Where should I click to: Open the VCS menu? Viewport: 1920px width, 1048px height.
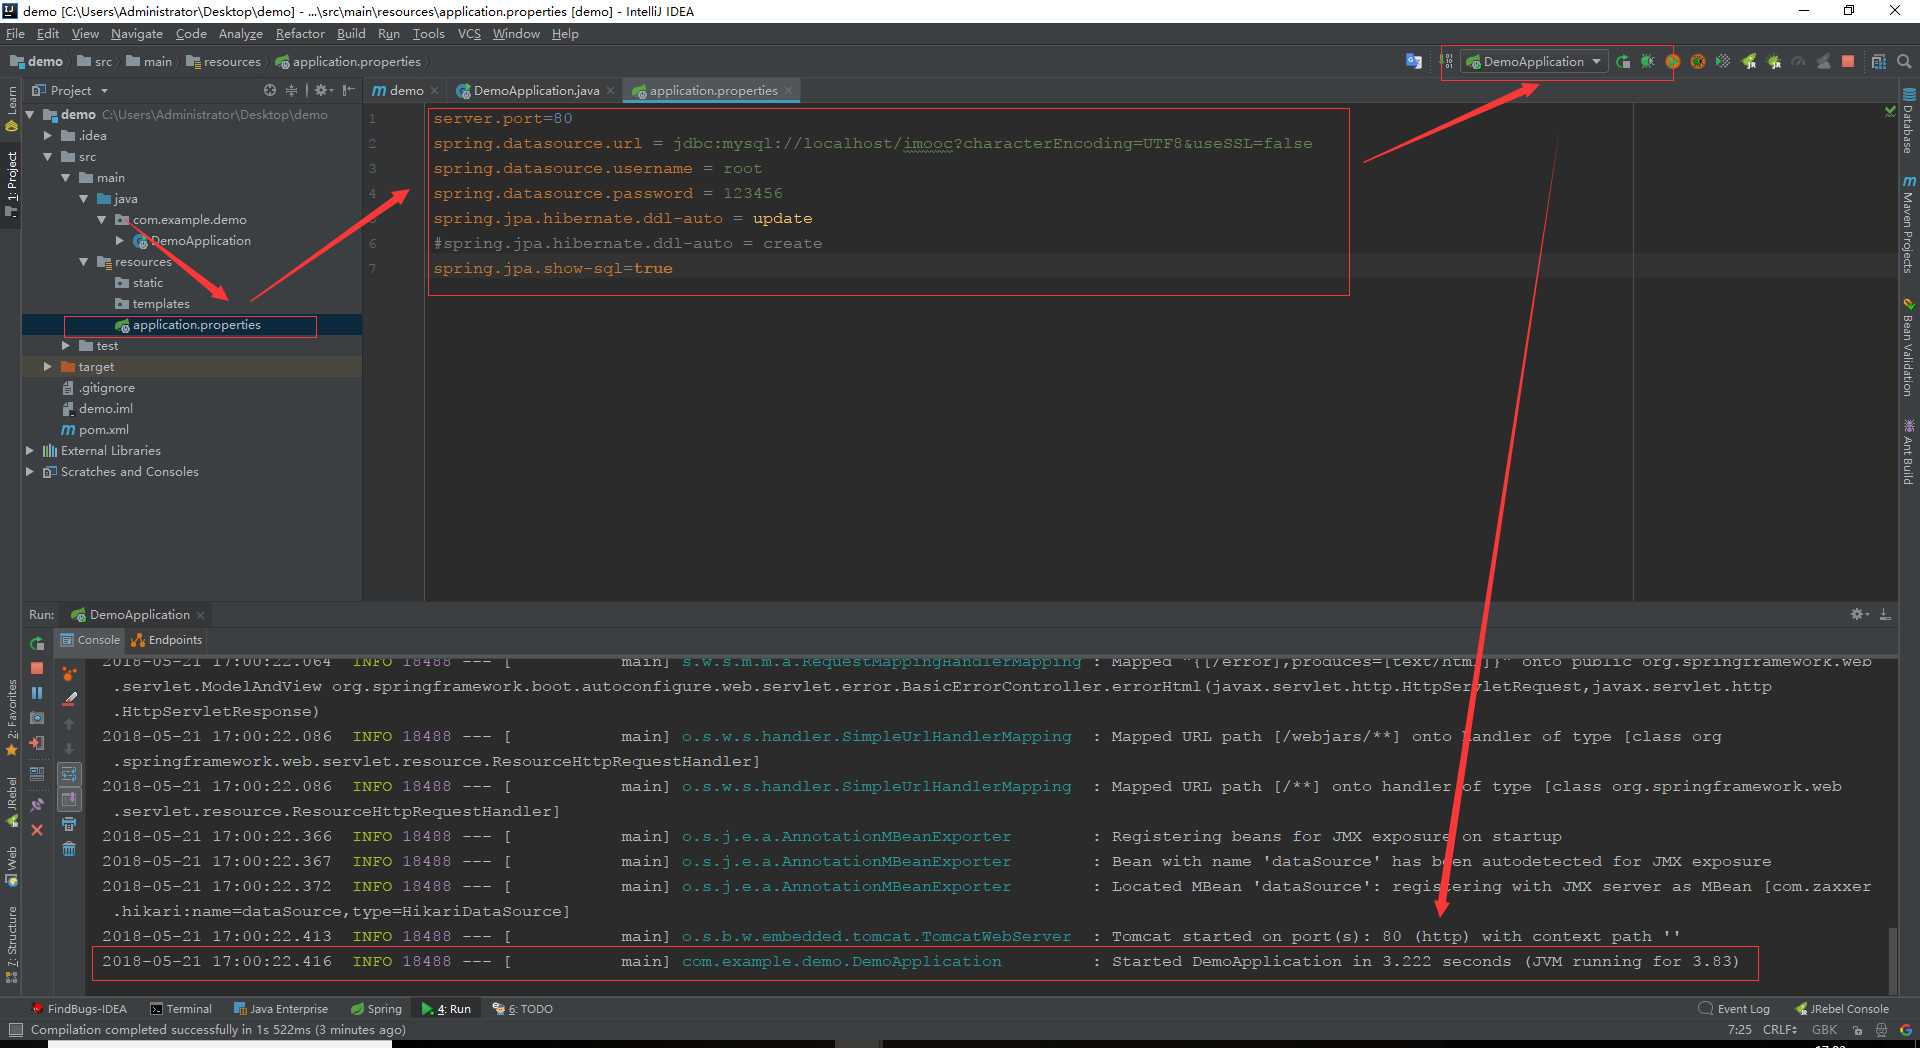pos(469,34)
